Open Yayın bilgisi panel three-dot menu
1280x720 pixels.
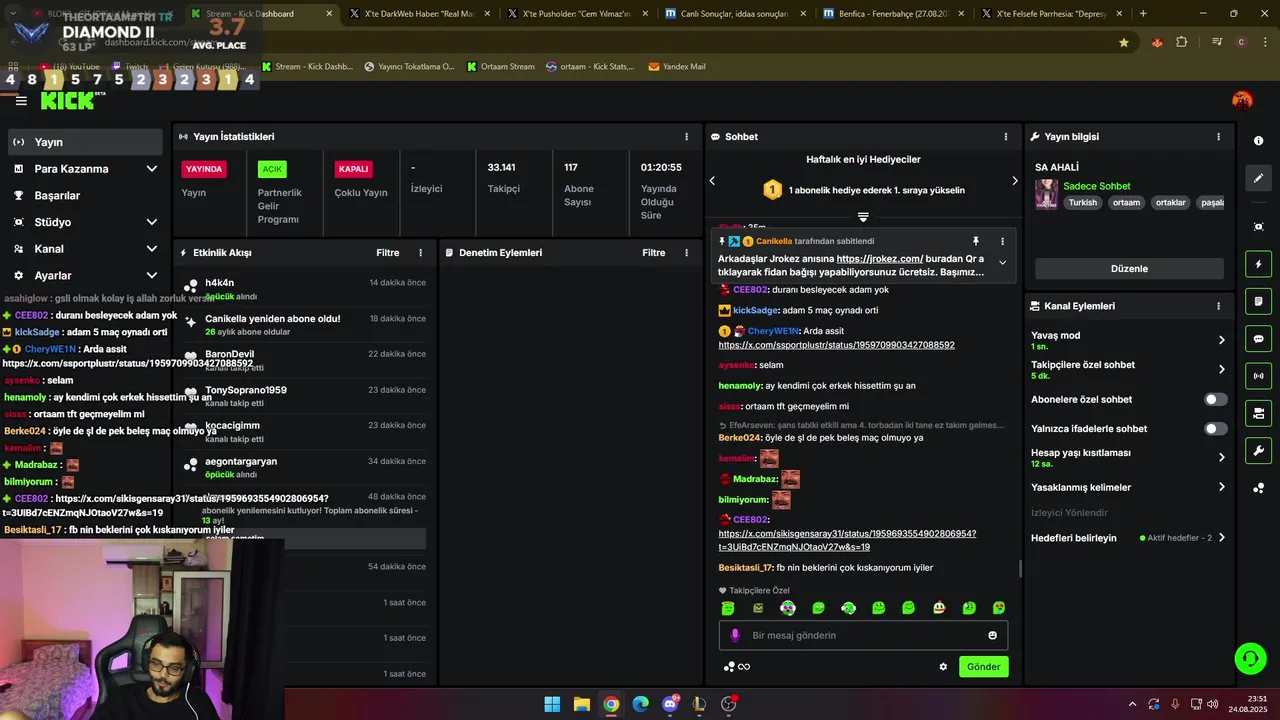[x=1218, y=137]
